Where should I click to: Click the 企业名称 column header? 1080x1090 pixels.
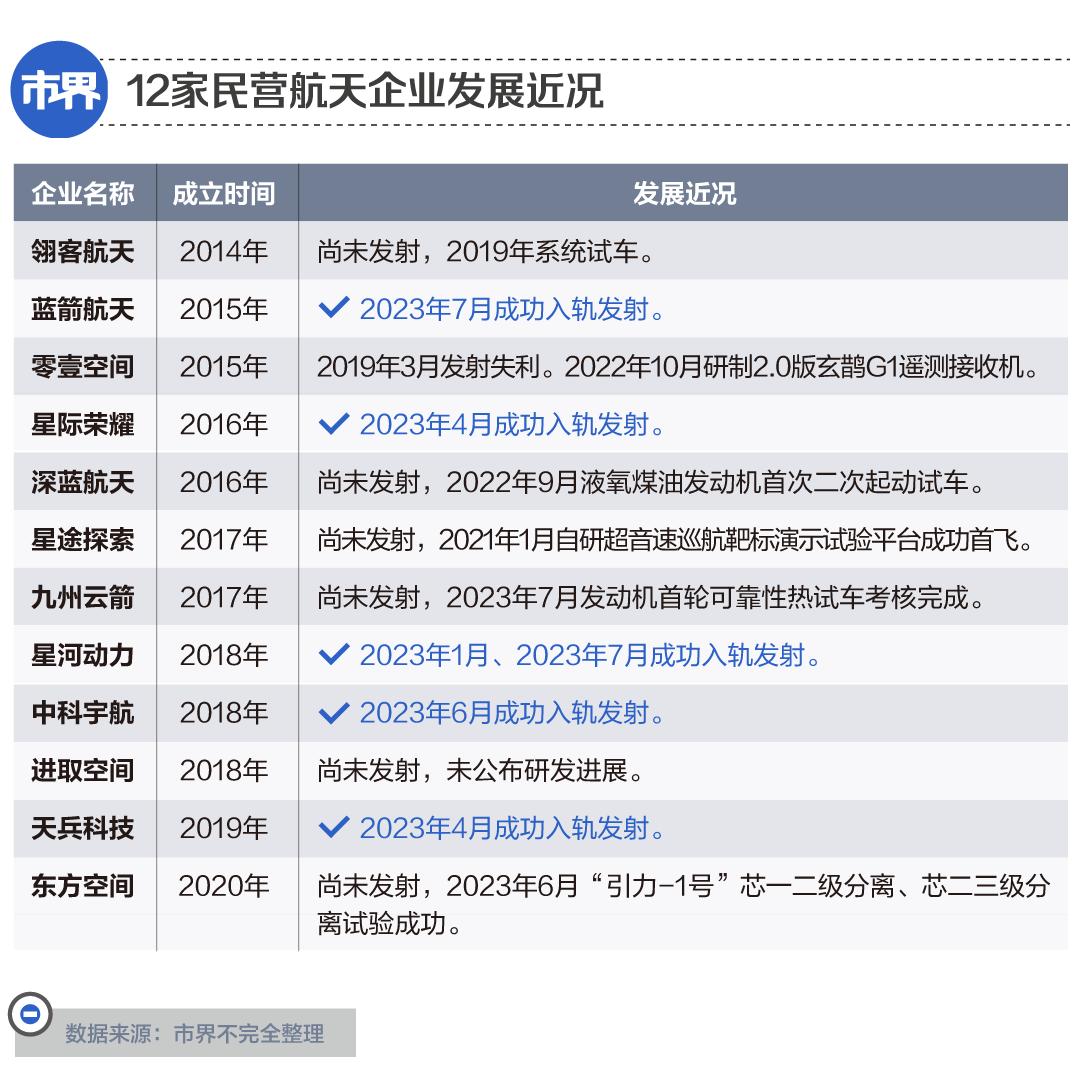(x=83, y=193)
